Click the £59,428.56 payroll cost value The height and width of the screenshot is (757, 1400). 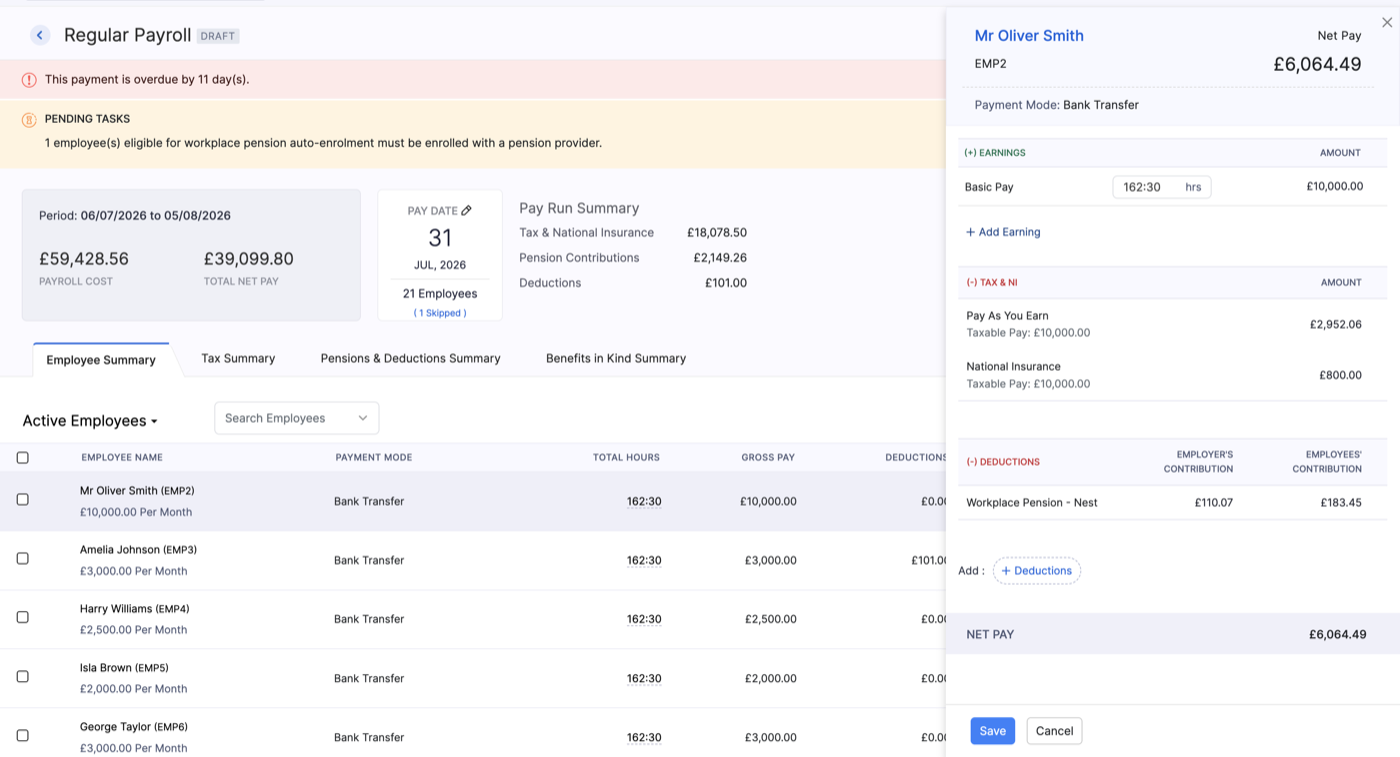(x=84, y=259)
